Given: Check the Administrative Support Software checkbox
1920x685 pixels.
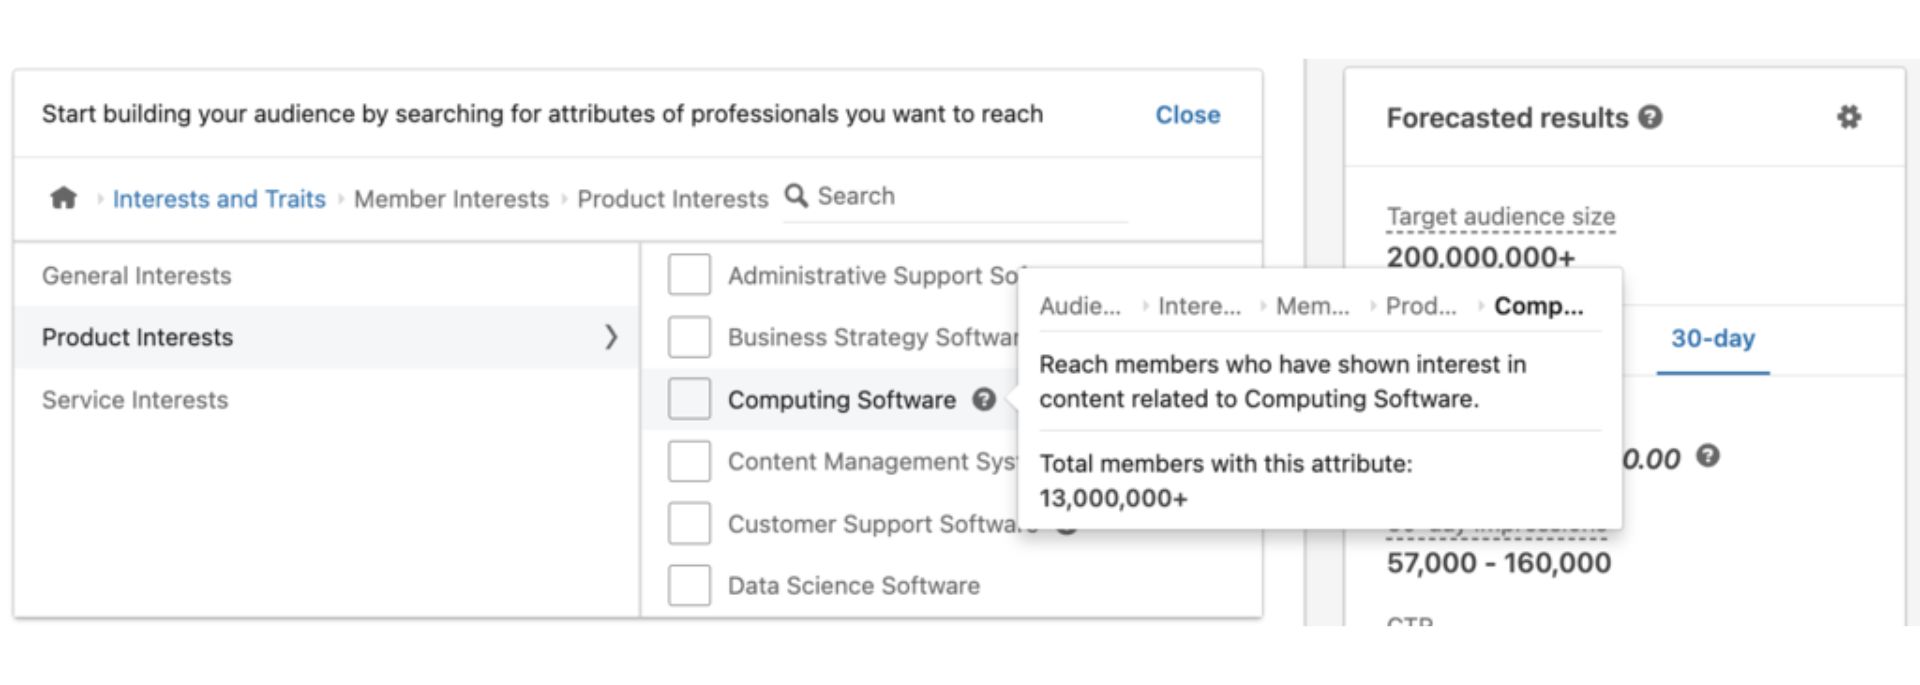Looking at the screenshot, I should pyautogui.click(x=688, y=275).
